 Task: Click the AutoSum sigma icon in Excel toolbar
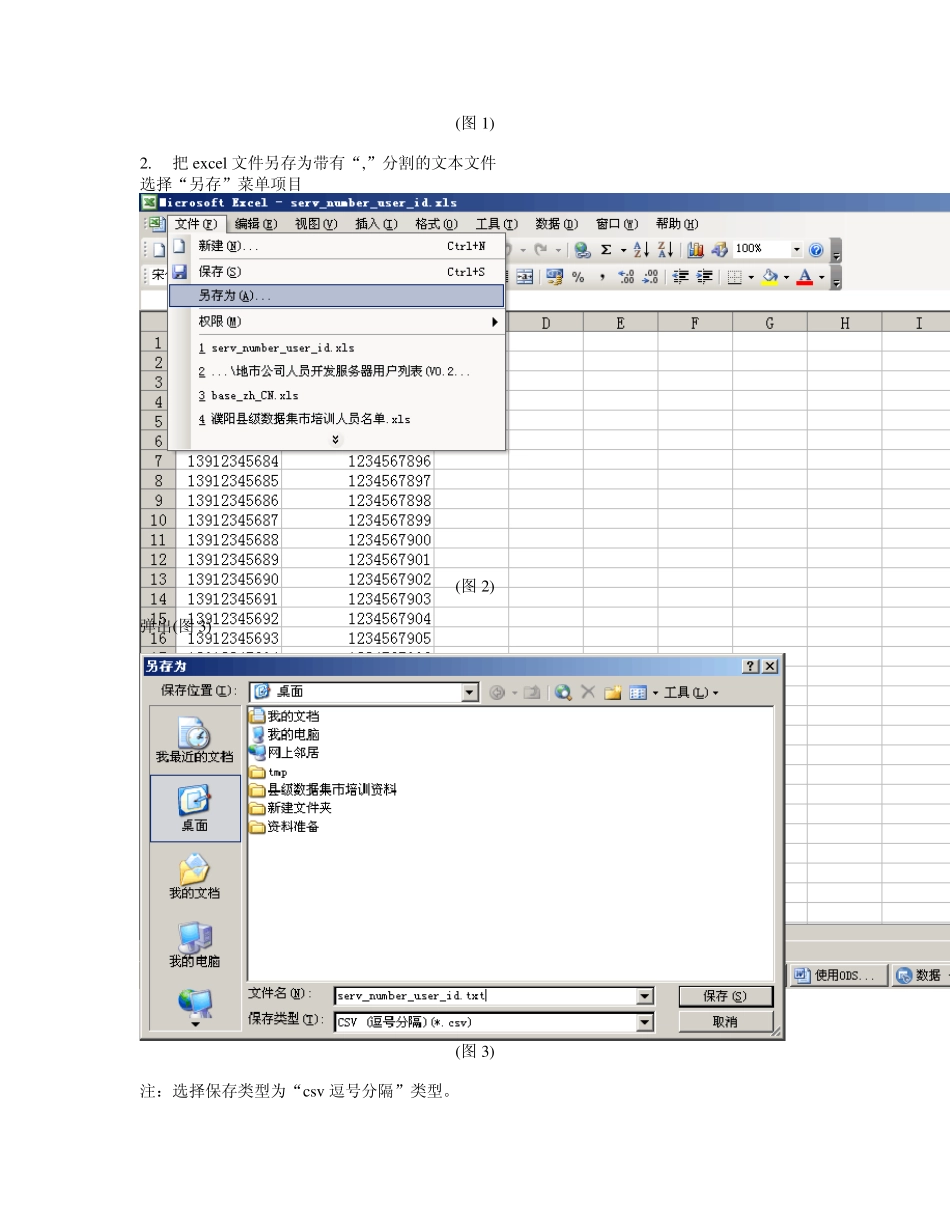pyautogui.click(x=606, y=250)
